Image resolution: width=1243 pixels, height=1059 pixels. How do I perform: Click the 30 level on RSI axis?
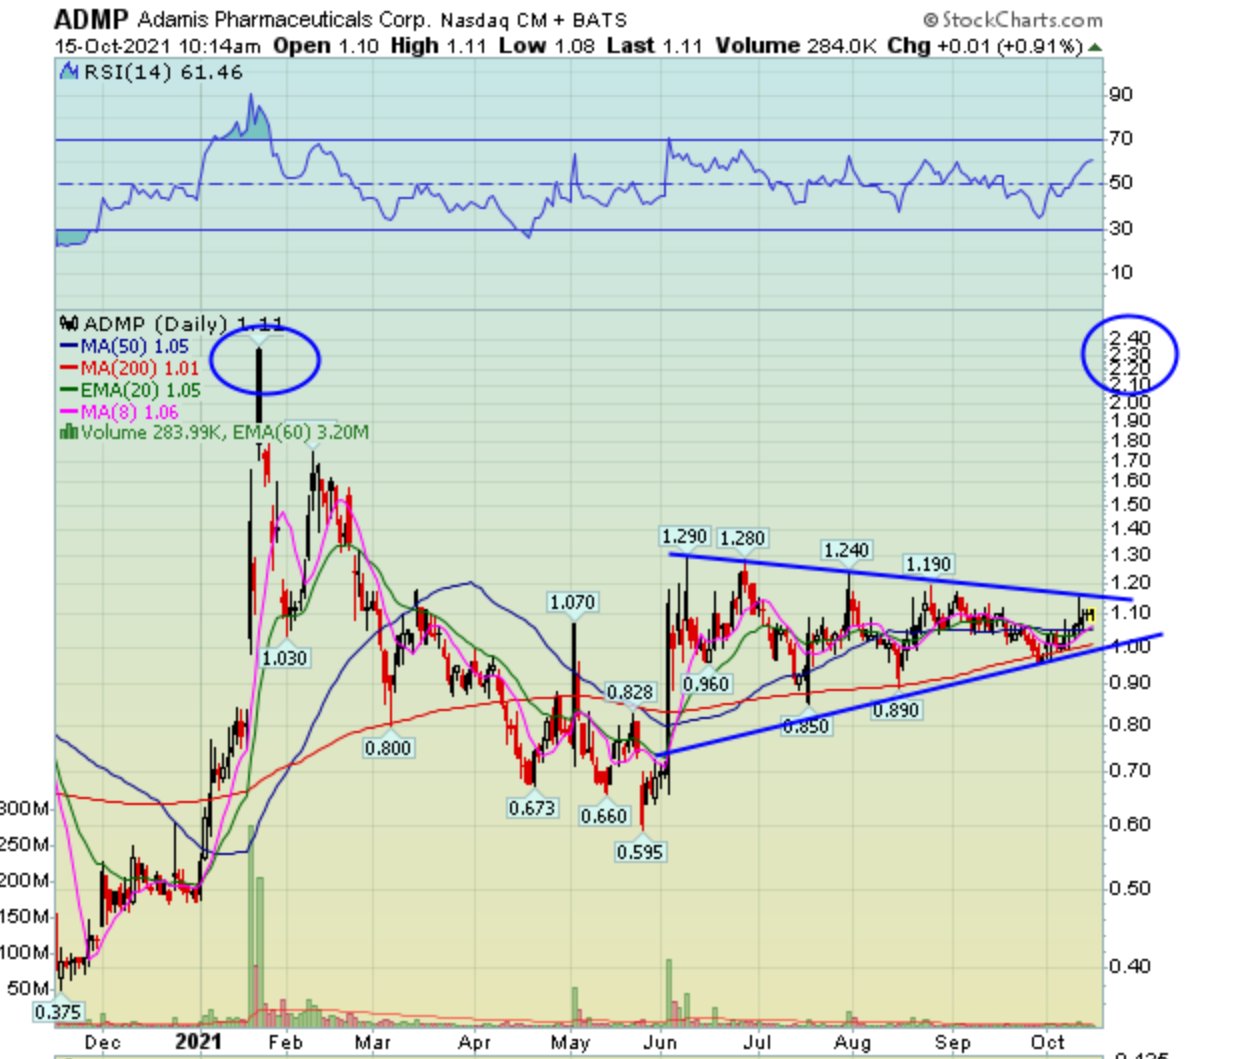1121,228
